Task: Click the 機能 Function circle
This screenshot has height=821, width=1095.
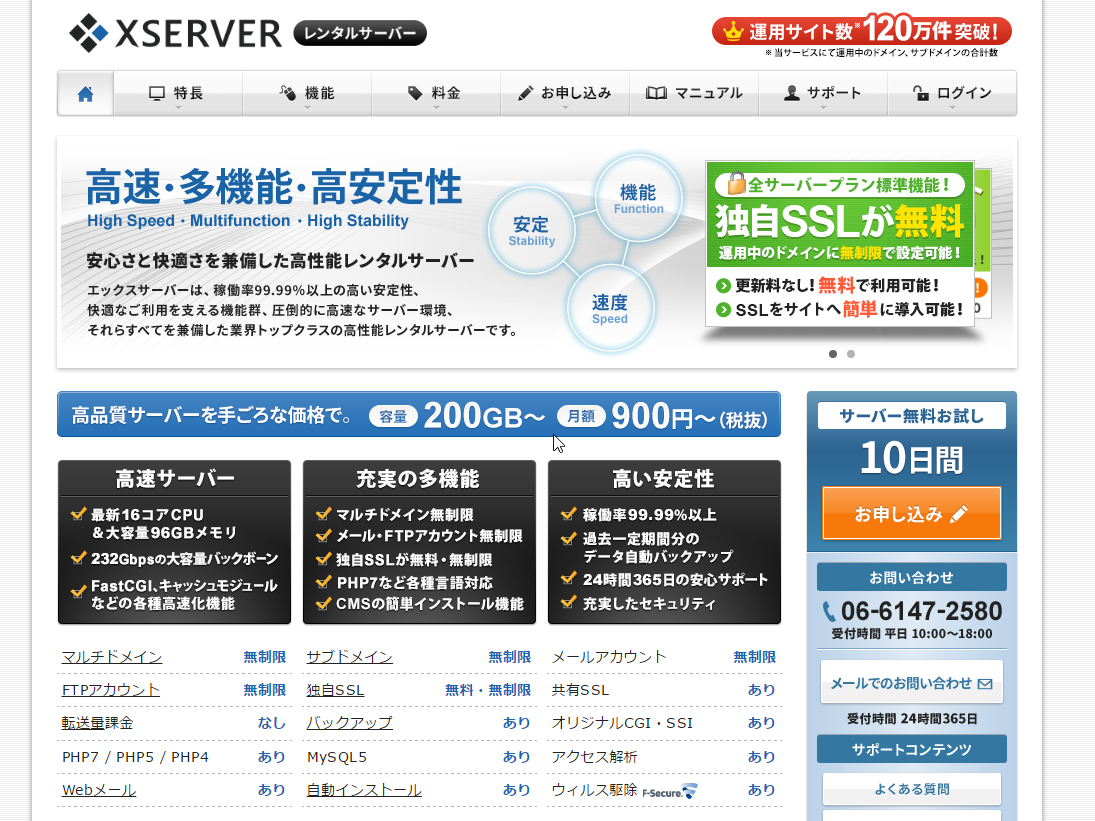Action: pyautogui.click(x=638, y=198)
